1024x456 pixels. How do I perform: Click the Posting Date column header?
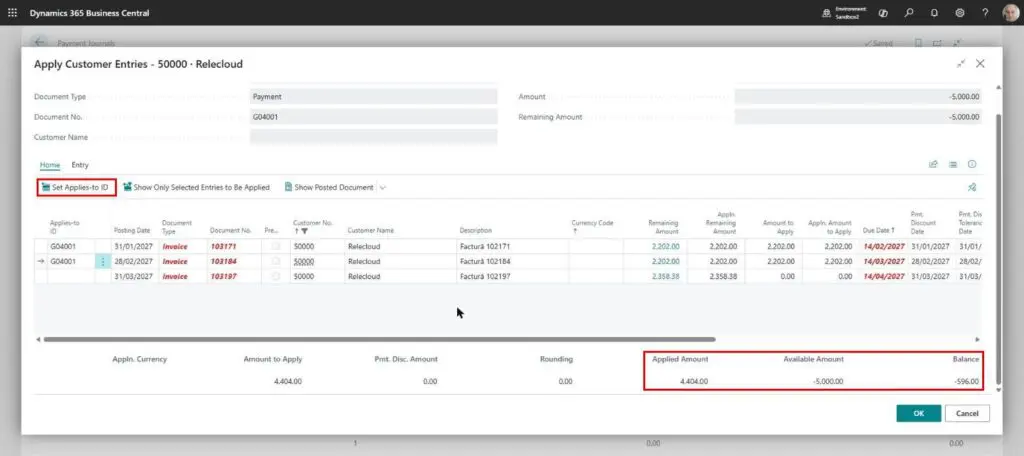click(132, 231)
